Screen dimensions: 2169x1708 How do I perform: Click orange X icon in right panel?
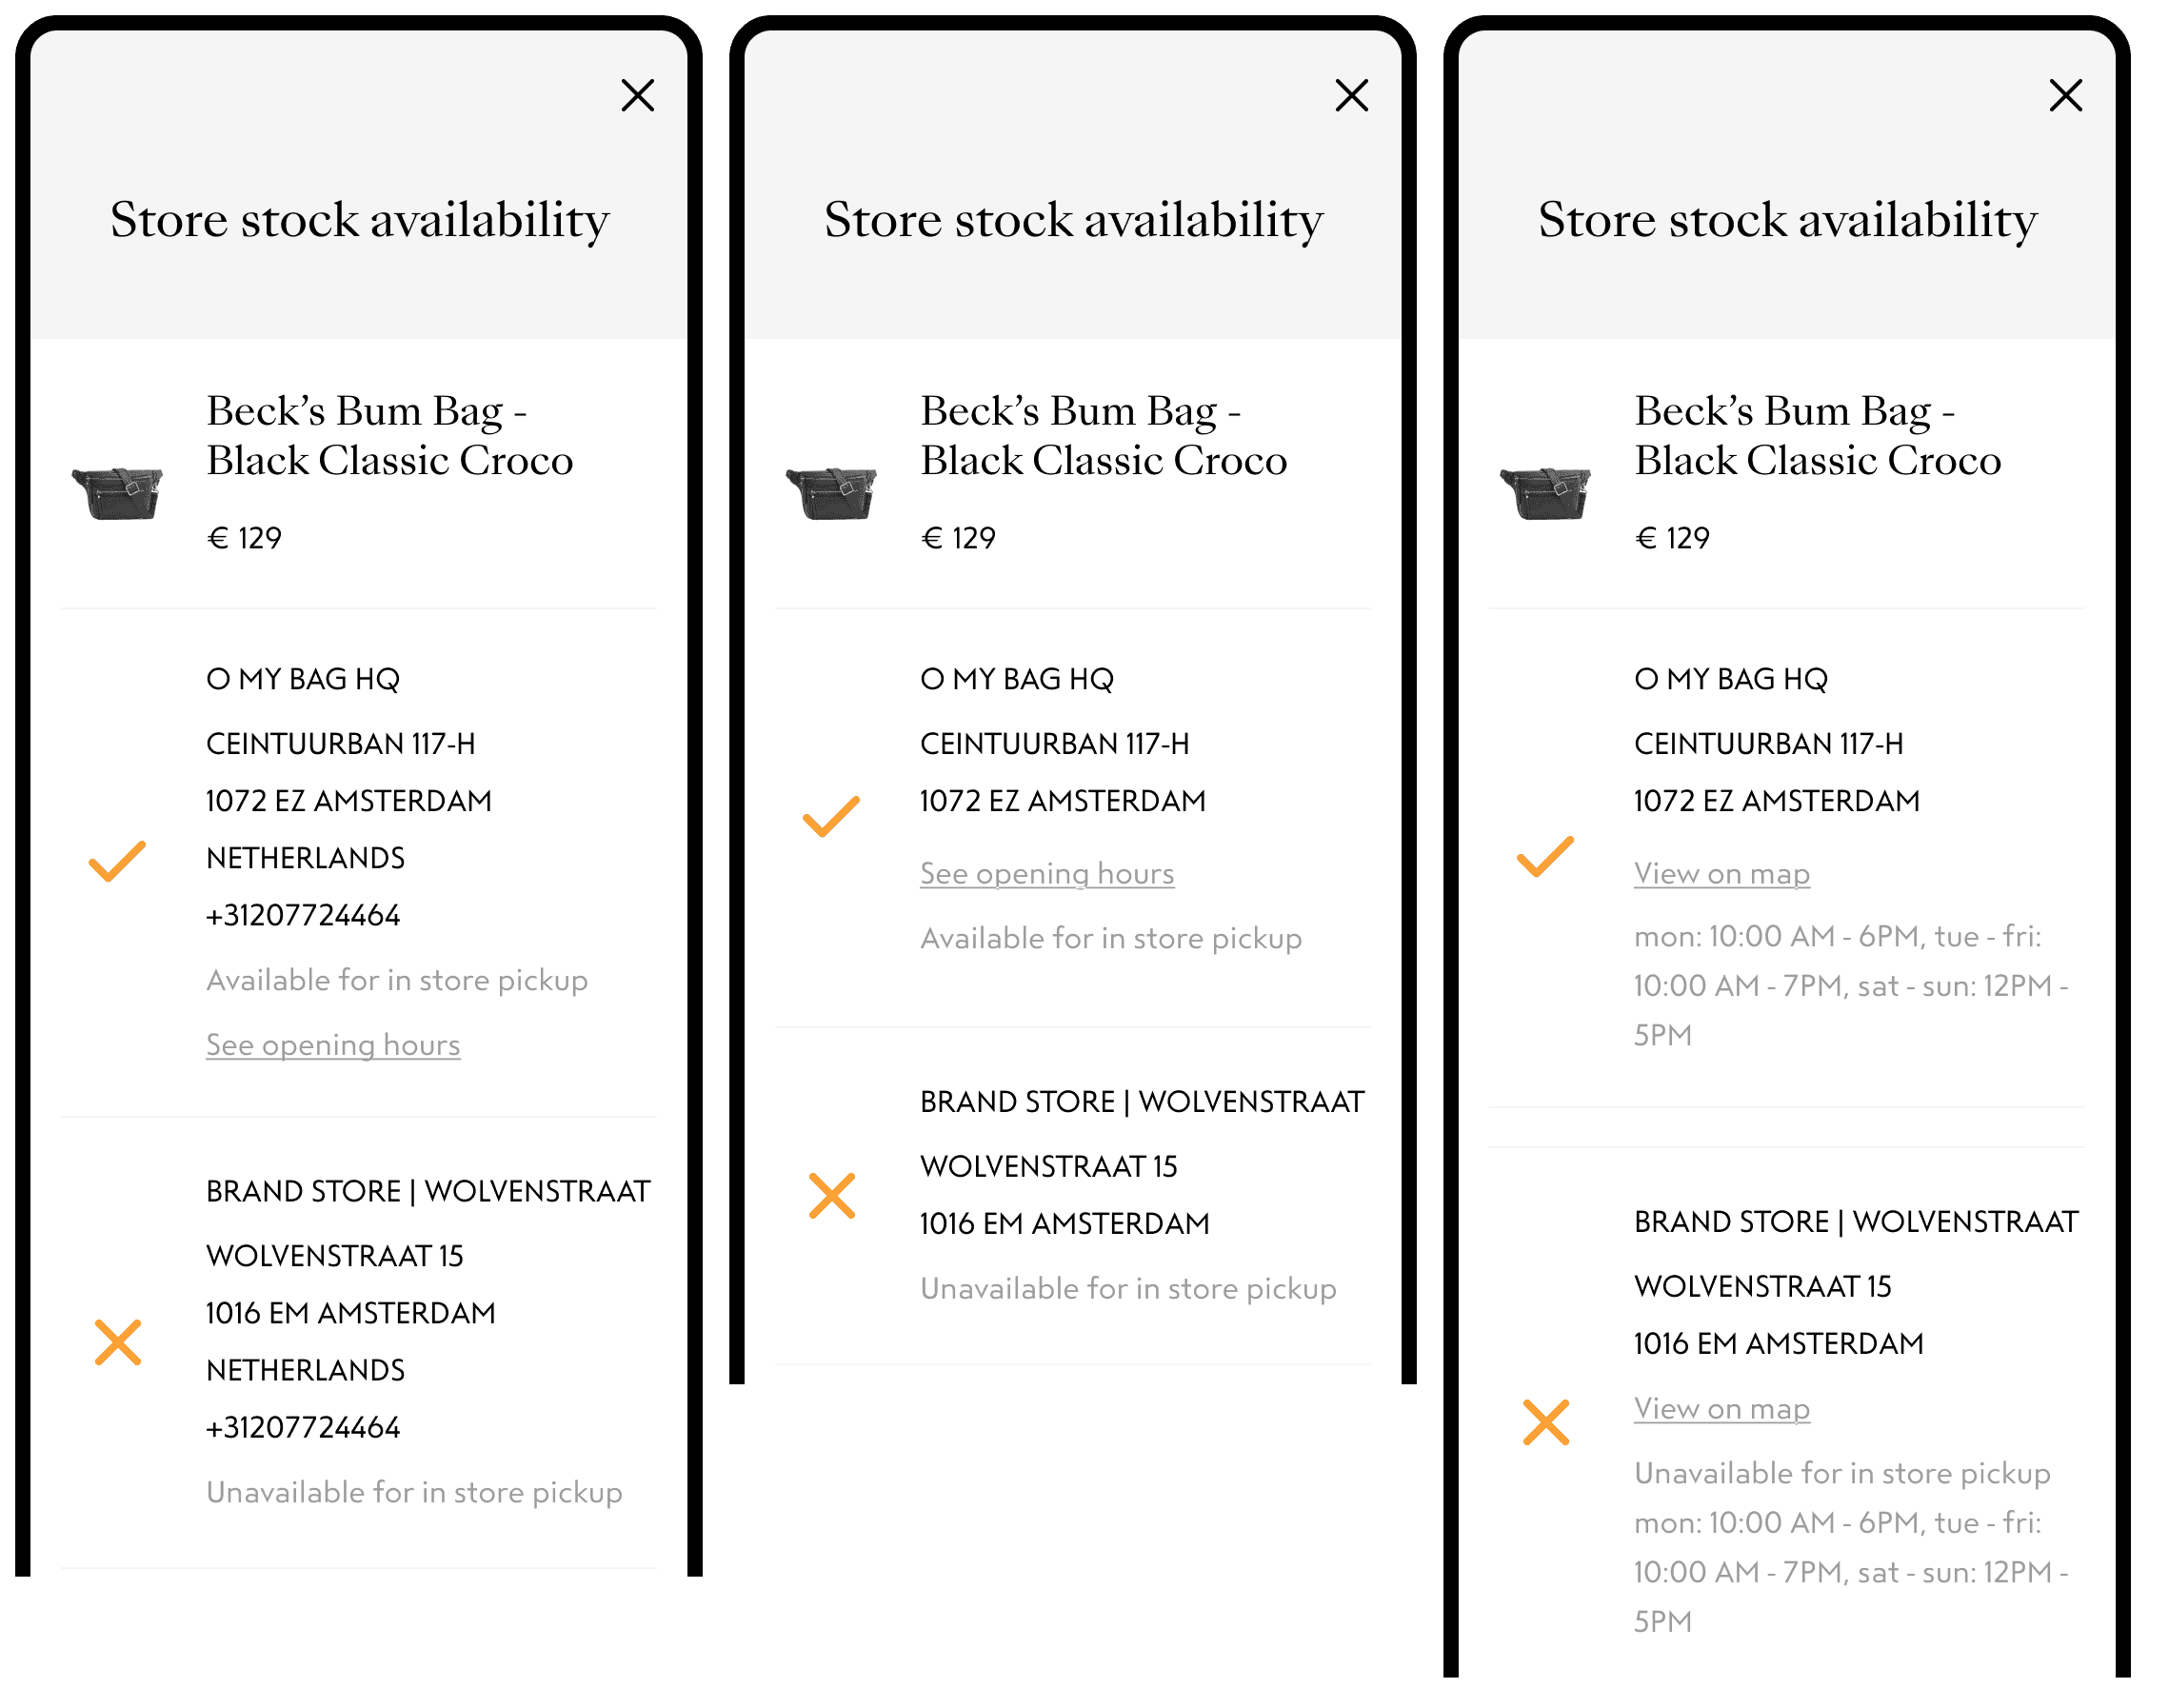[x=1546, y=1422]
